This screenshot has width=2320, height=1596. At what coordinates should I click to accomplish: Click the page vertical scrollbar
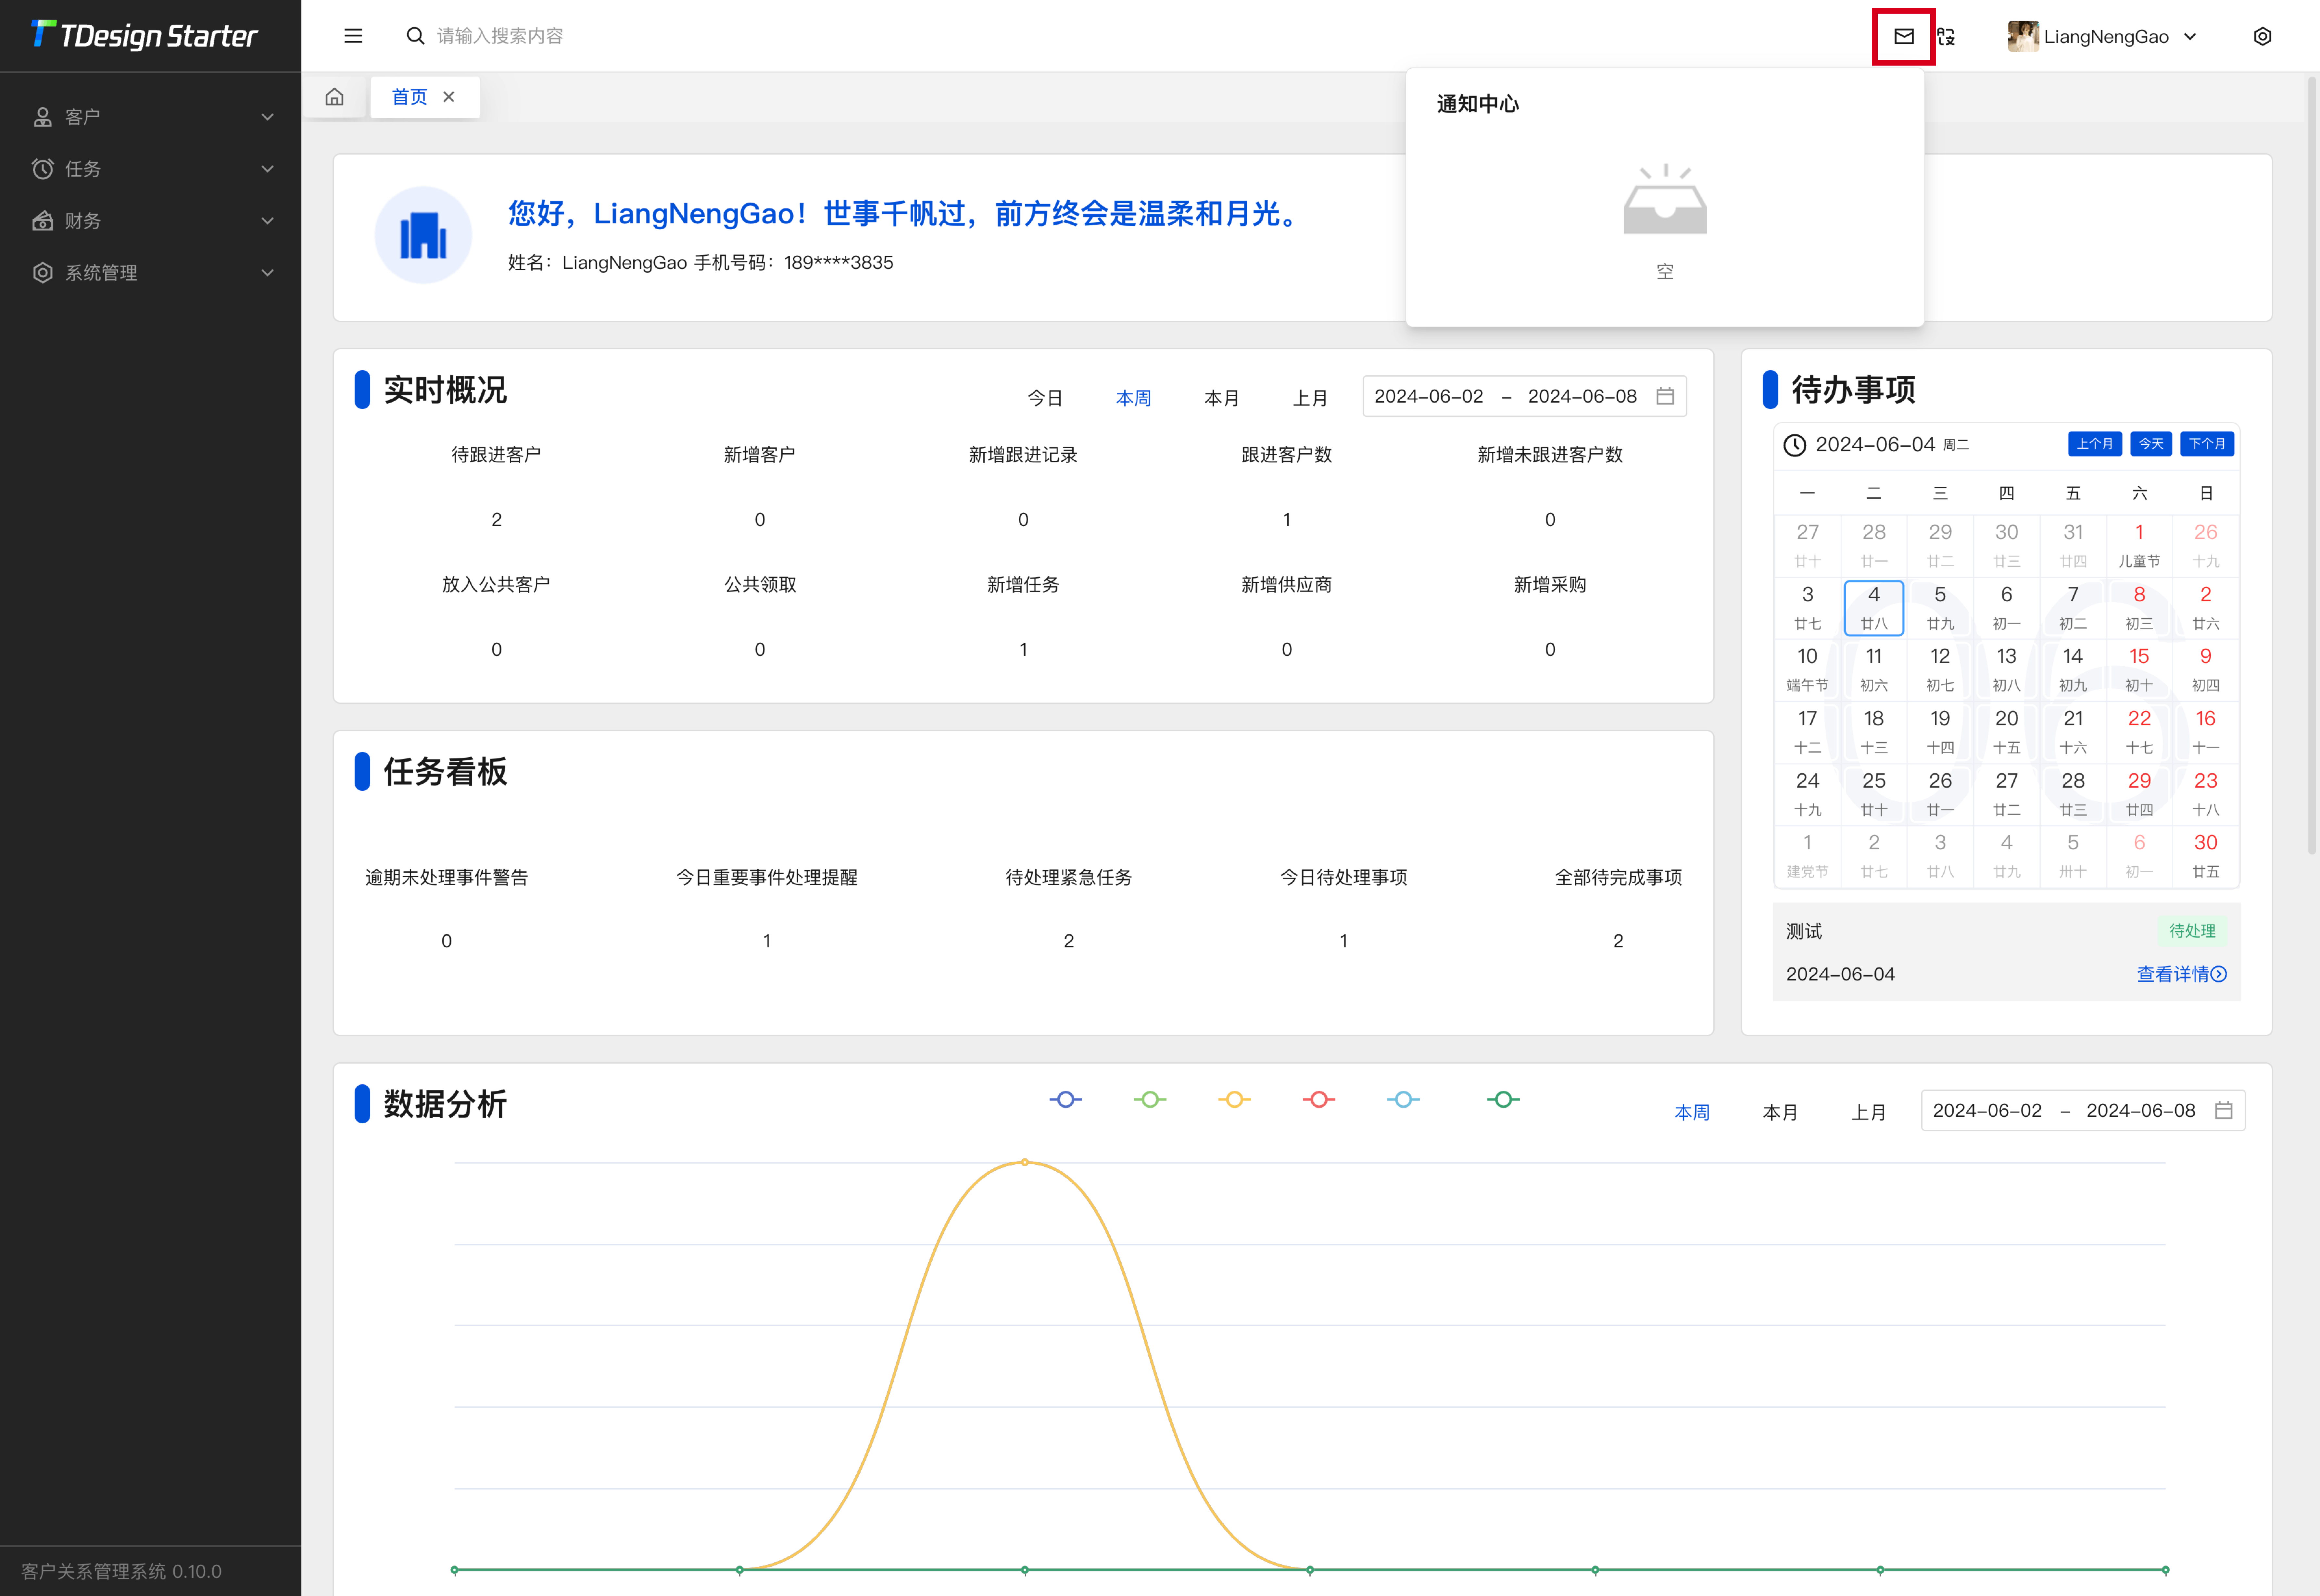[2312, 466]
